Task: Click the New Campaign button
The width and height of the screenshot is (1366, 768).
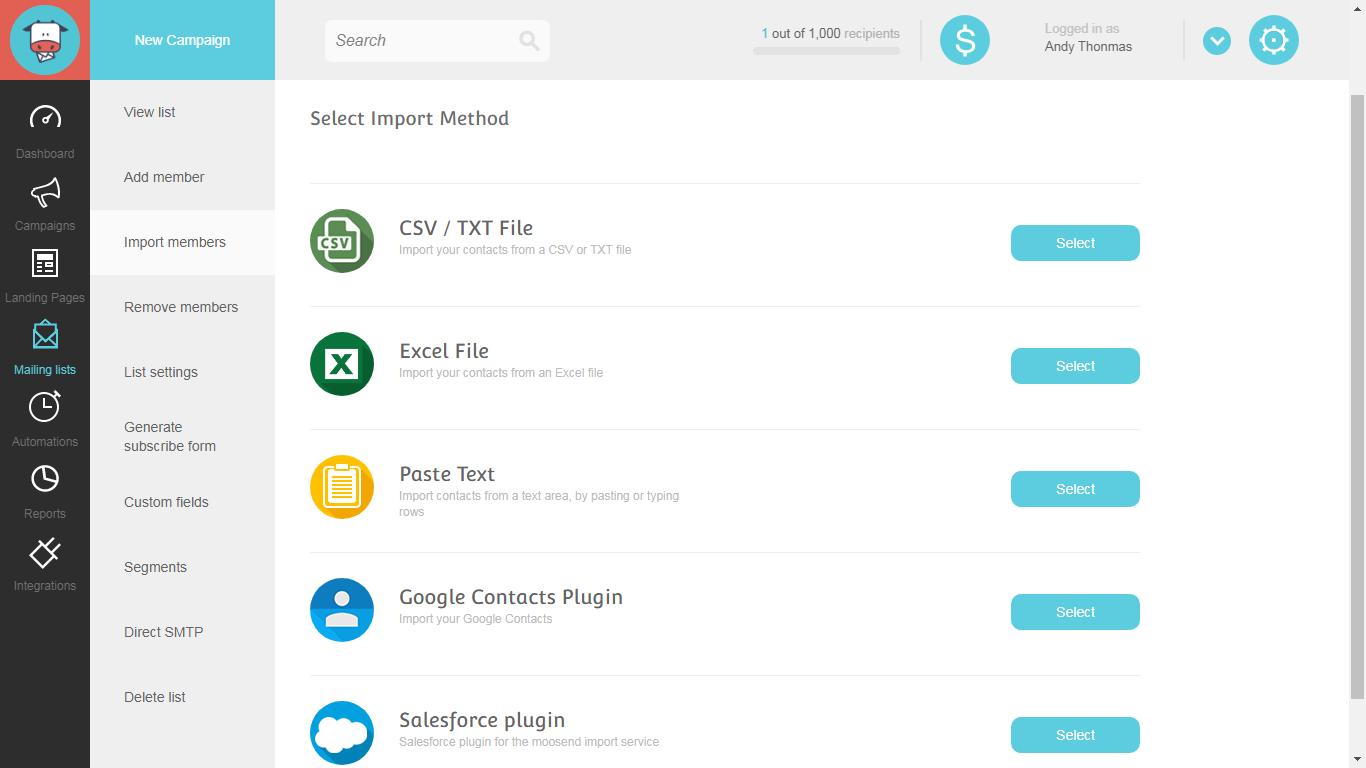Action: click(x=182, y=40)
